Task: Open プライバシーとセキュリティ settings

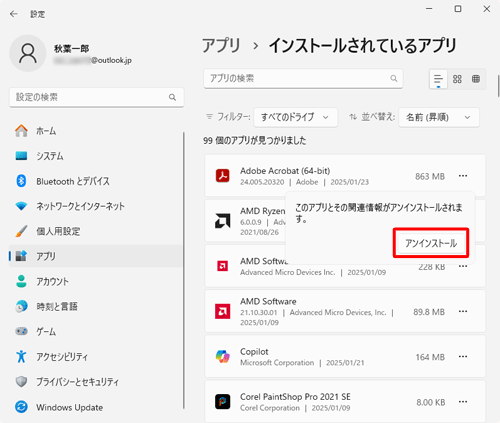Action: [x=96, y=382]
